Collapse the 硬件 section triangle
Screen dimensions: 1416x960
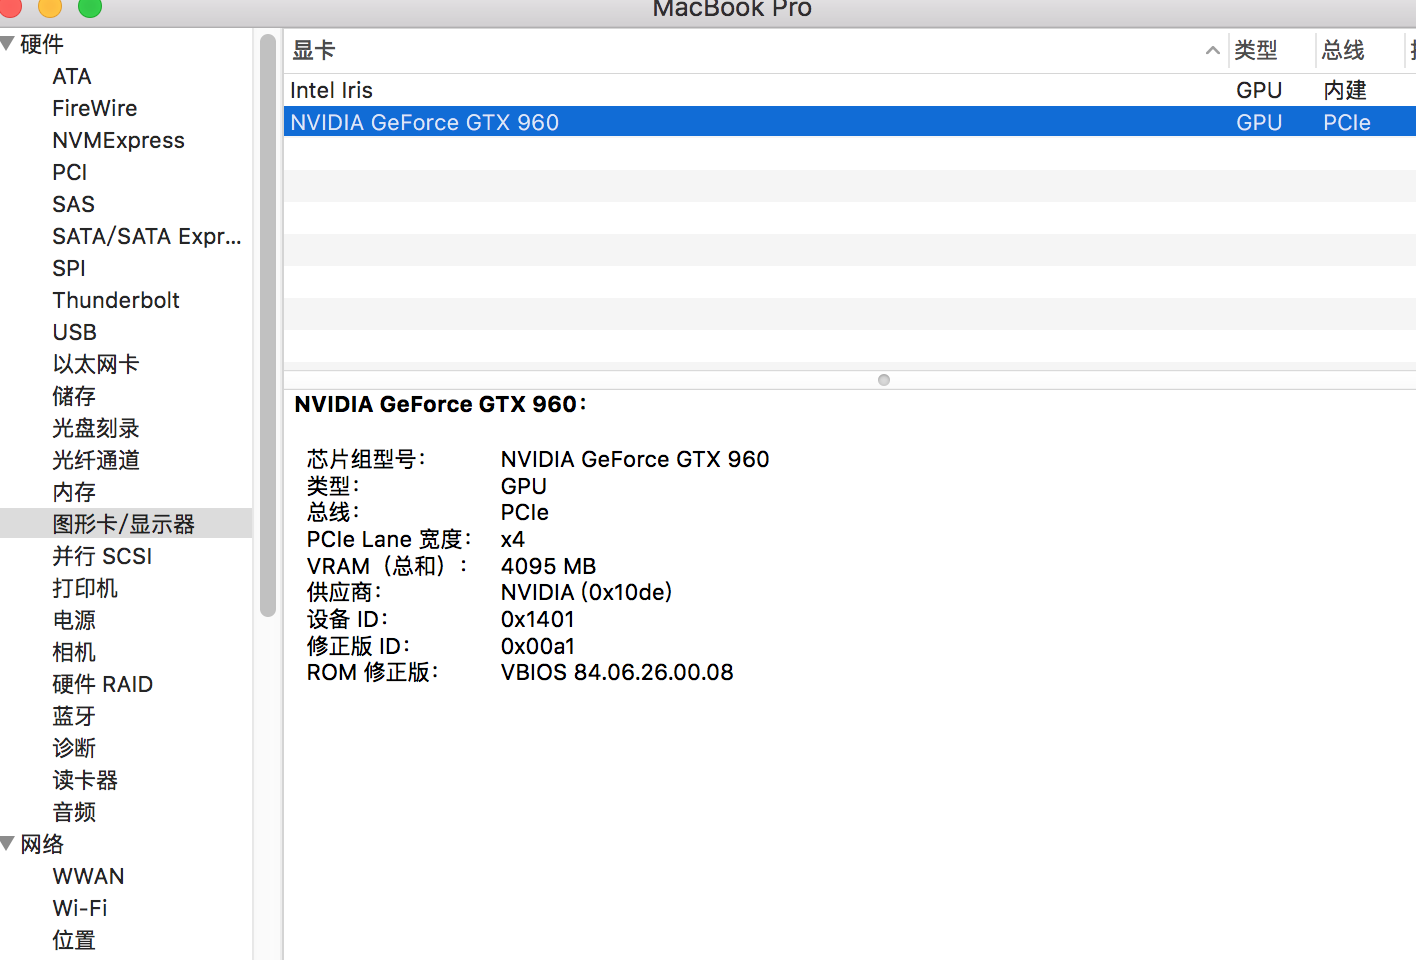7,44
